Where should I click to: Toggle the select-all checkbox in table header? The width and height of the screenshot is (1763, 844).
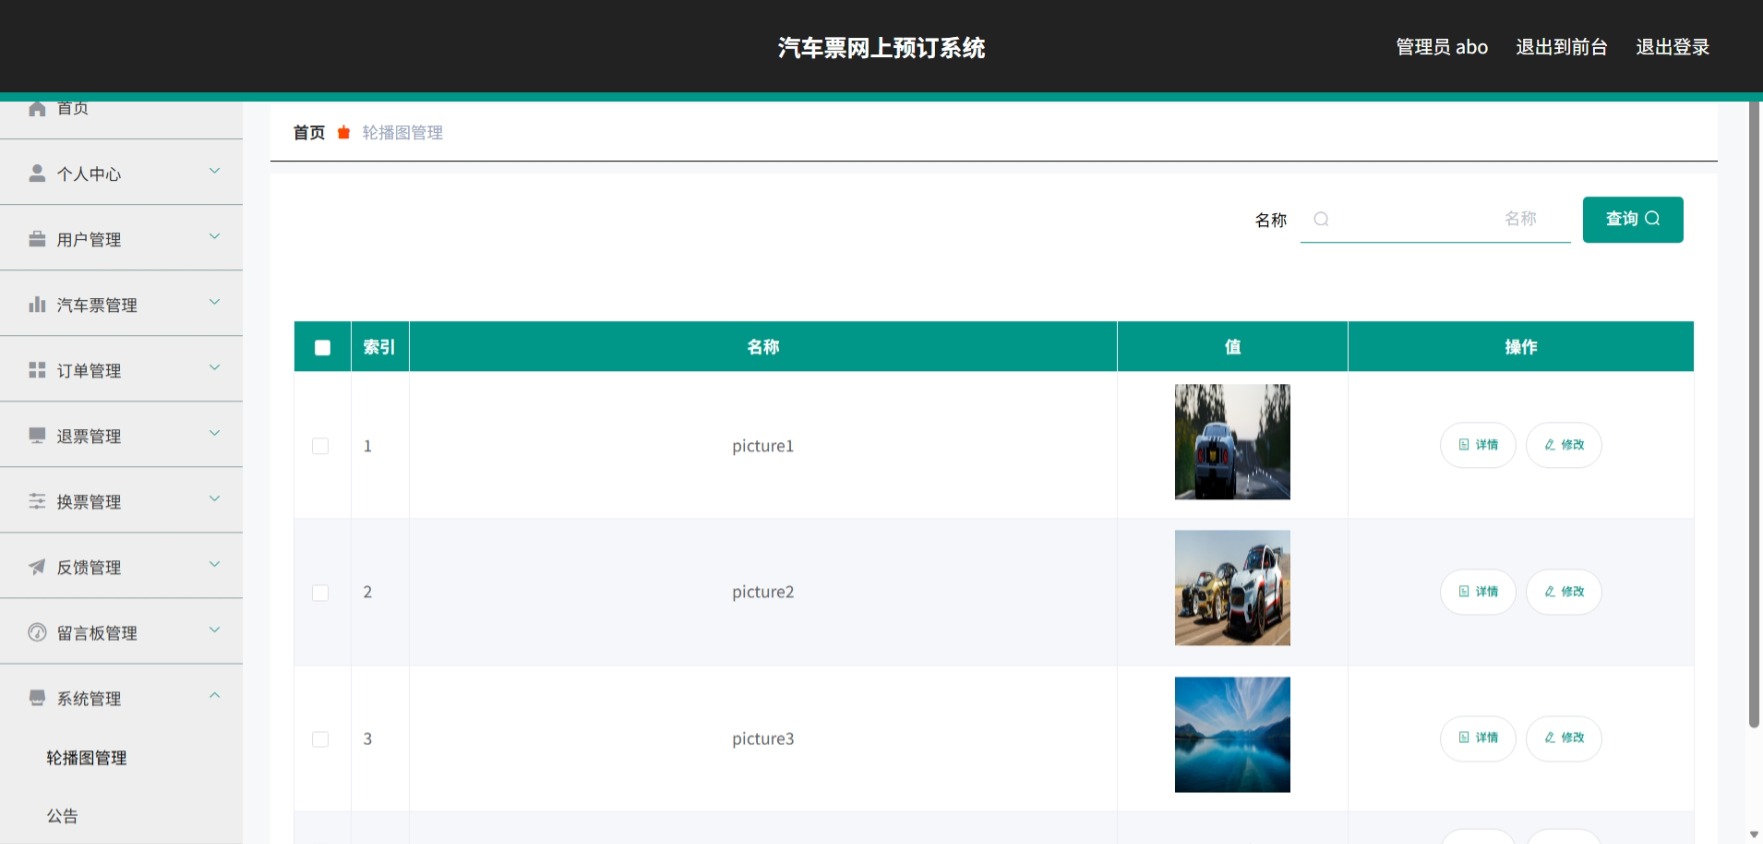[322, 347]
